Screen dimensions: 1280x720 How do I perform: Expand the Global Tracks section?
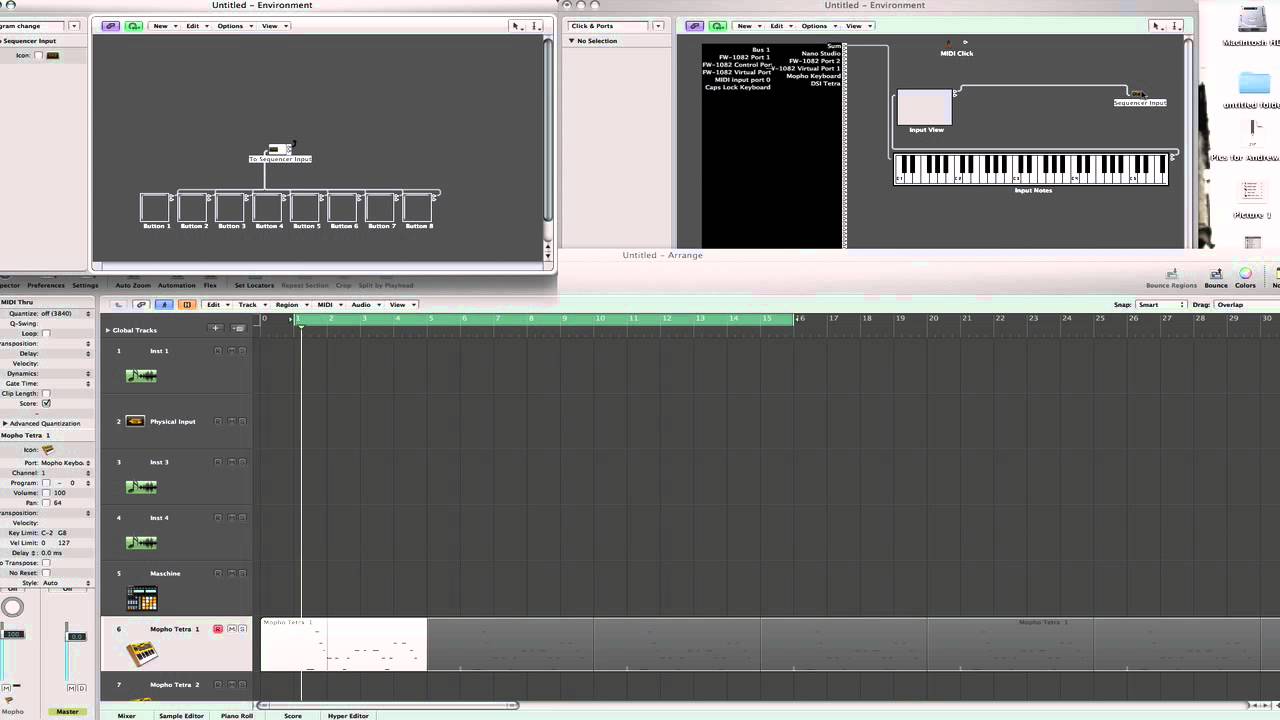(107, 330)
